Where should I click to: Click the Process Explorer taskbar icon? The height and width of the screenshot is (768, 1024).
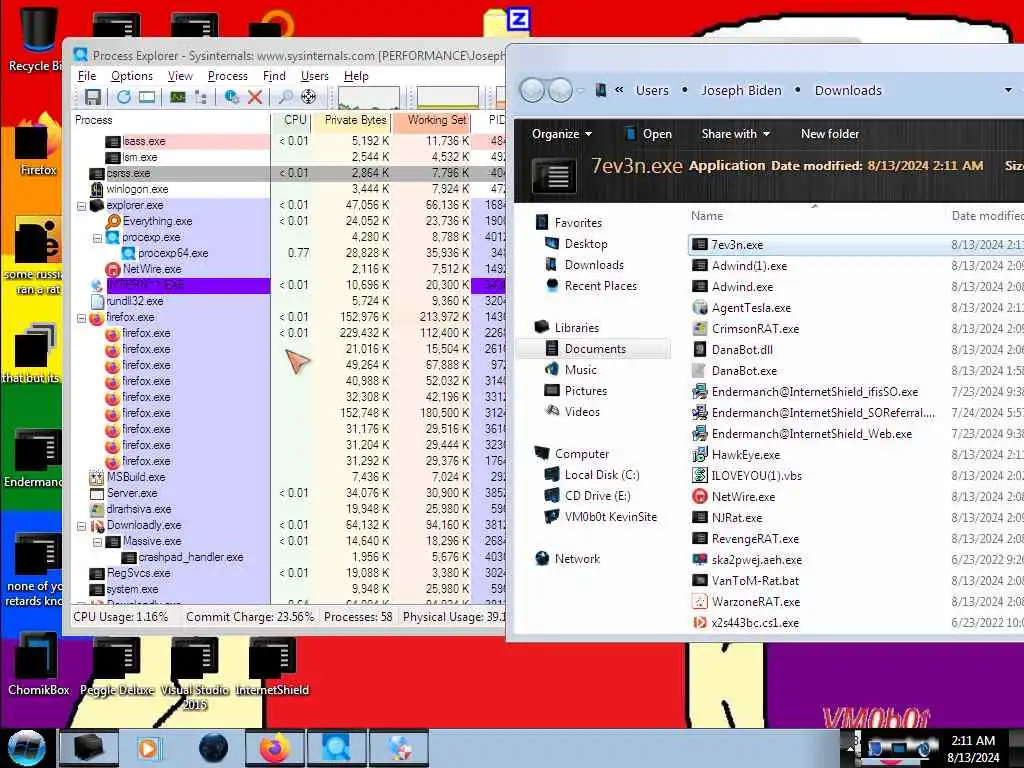pyautogui.click(x=336, y=748)
